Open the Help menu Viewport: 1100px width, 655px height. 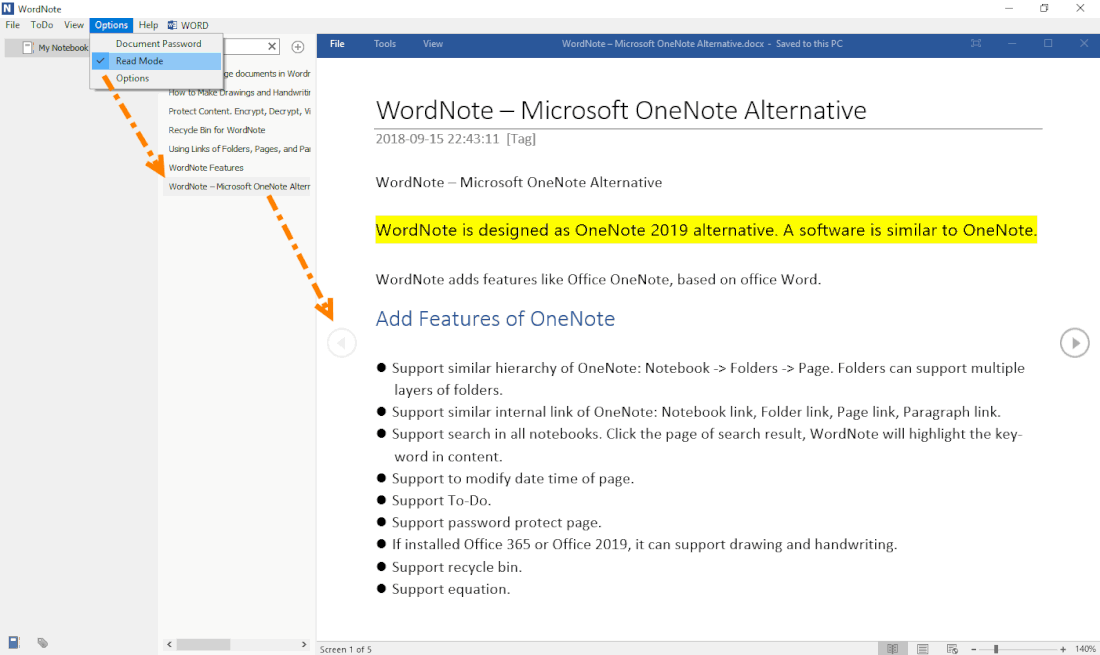148,25
